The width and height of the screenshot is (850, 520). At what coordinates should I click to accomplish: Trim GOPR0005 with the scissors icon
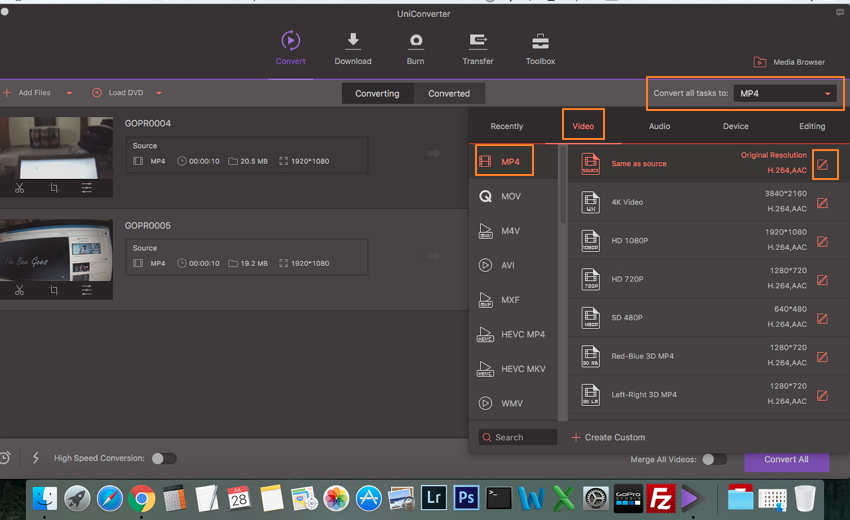[20, 290]
